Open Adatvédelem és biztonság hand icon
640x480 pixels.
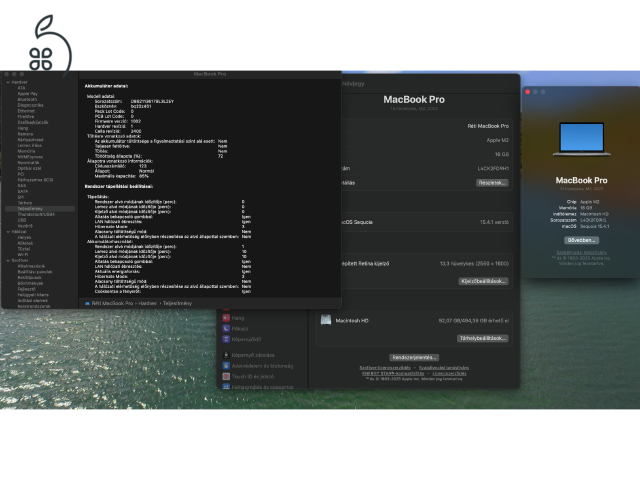(226, 366)
